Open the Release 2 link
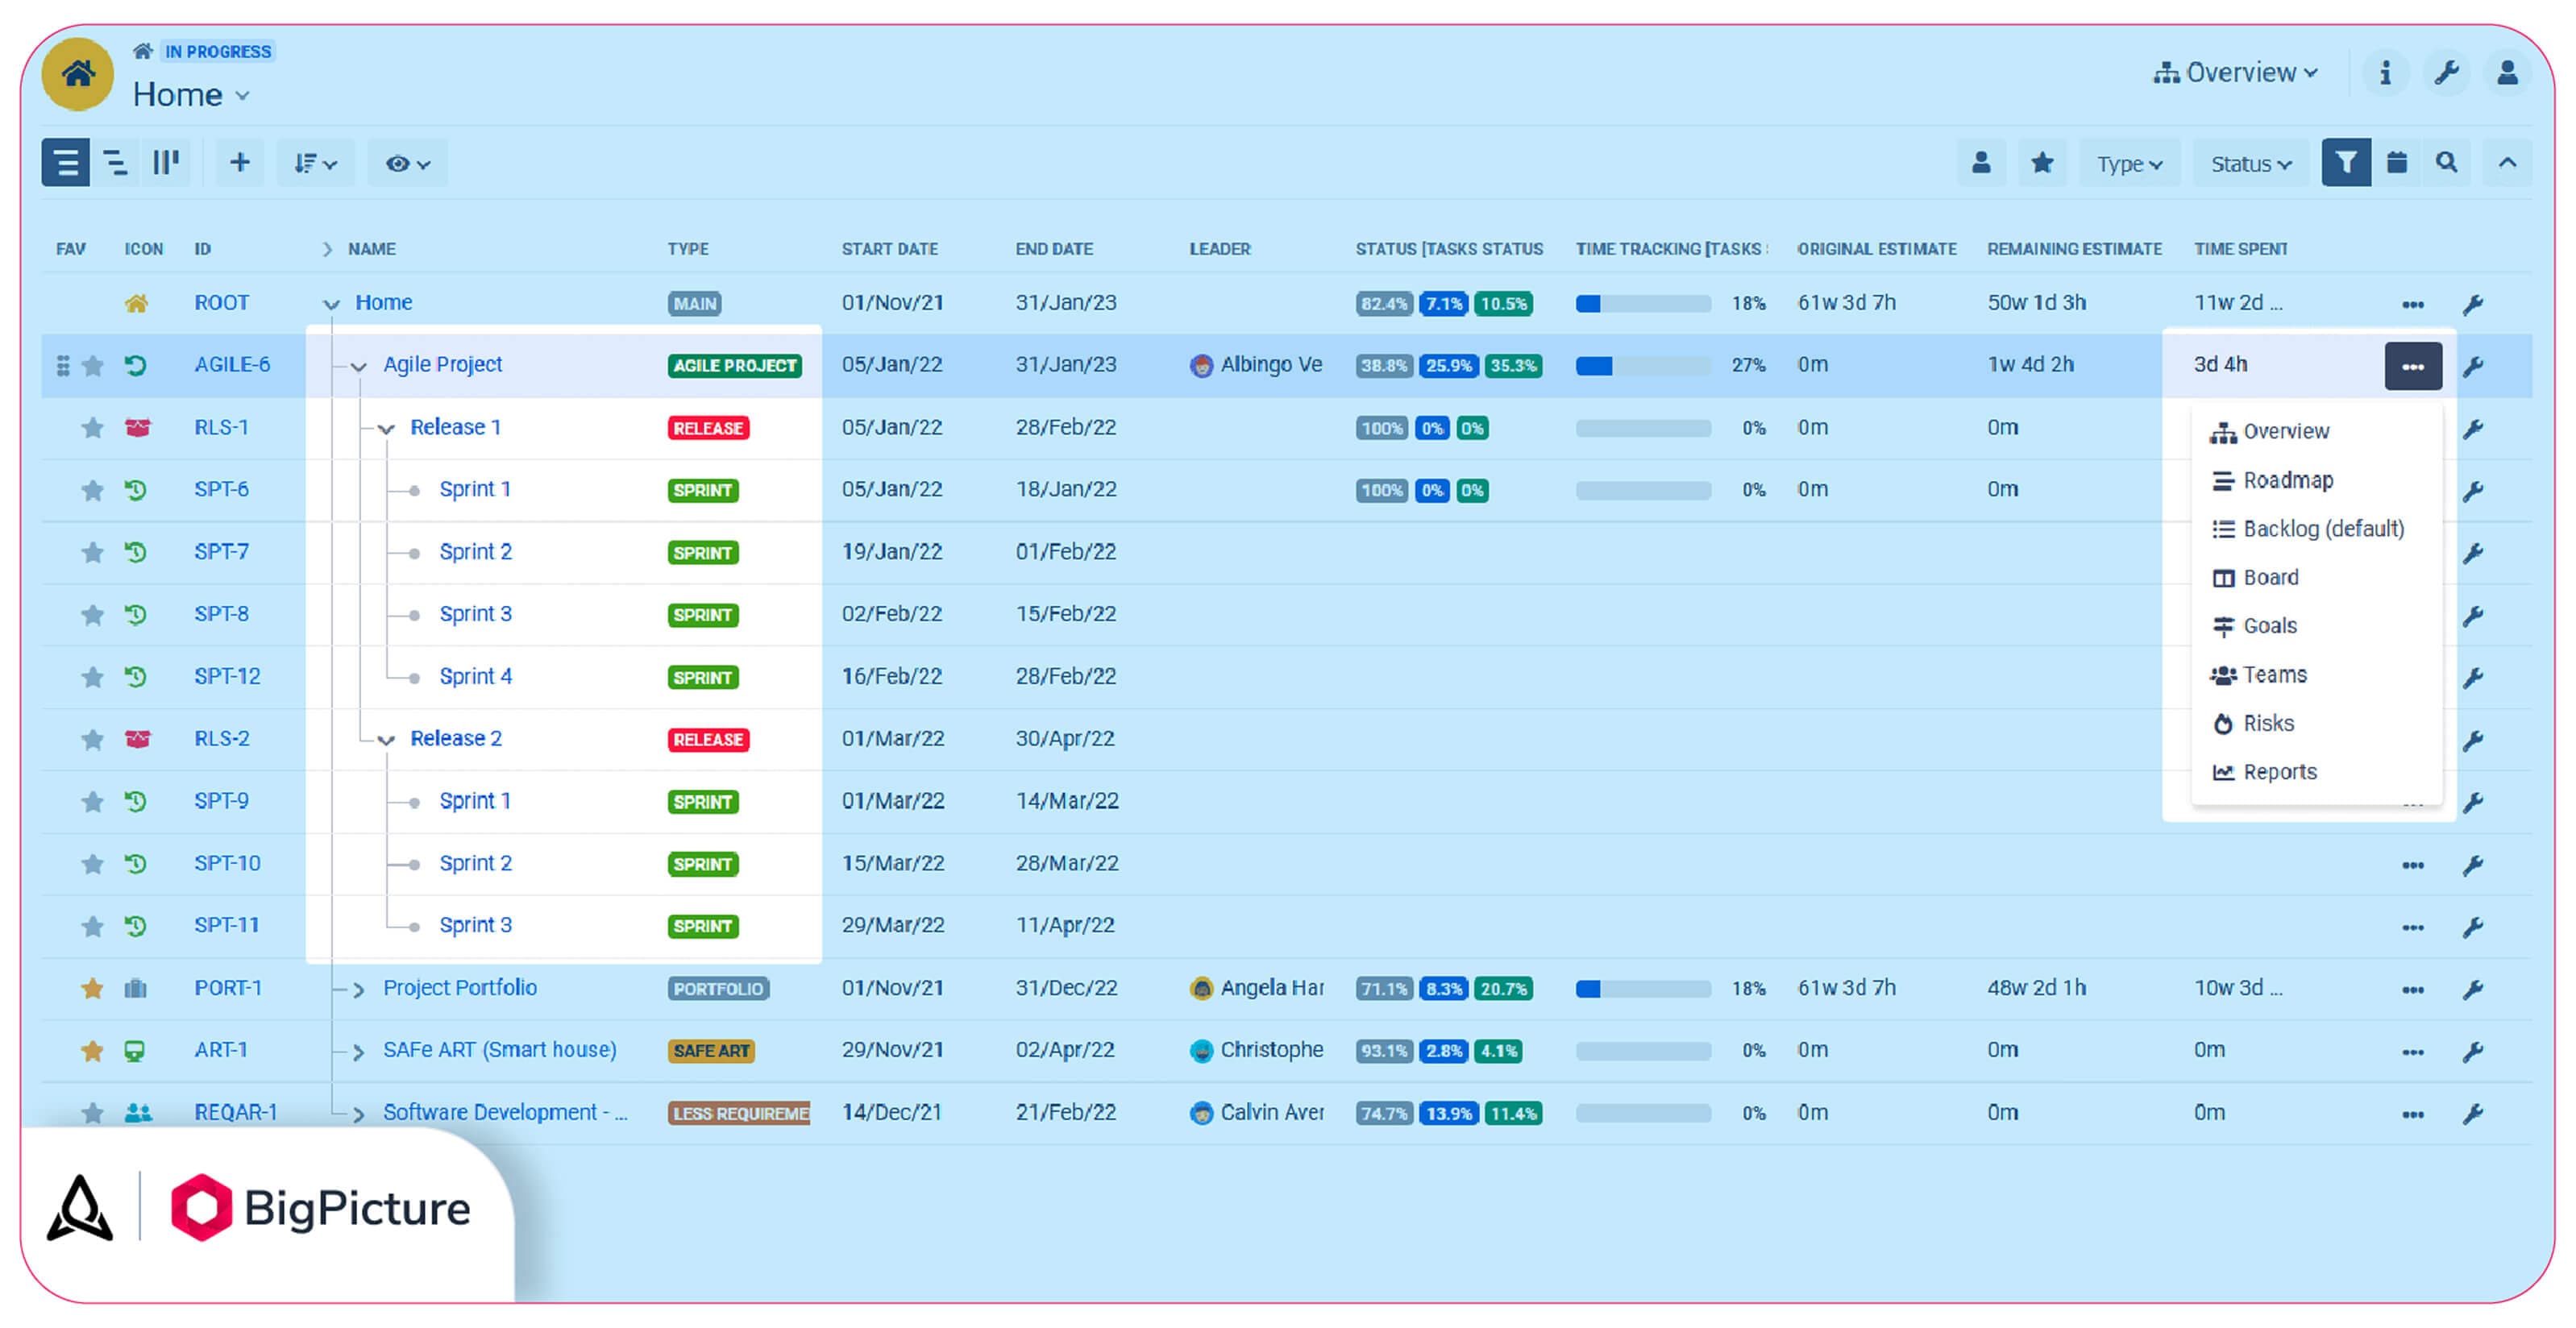Image resolution: width=2576 pixels, height=1328 pixels. pyautogui.click(x=456, y=739)
